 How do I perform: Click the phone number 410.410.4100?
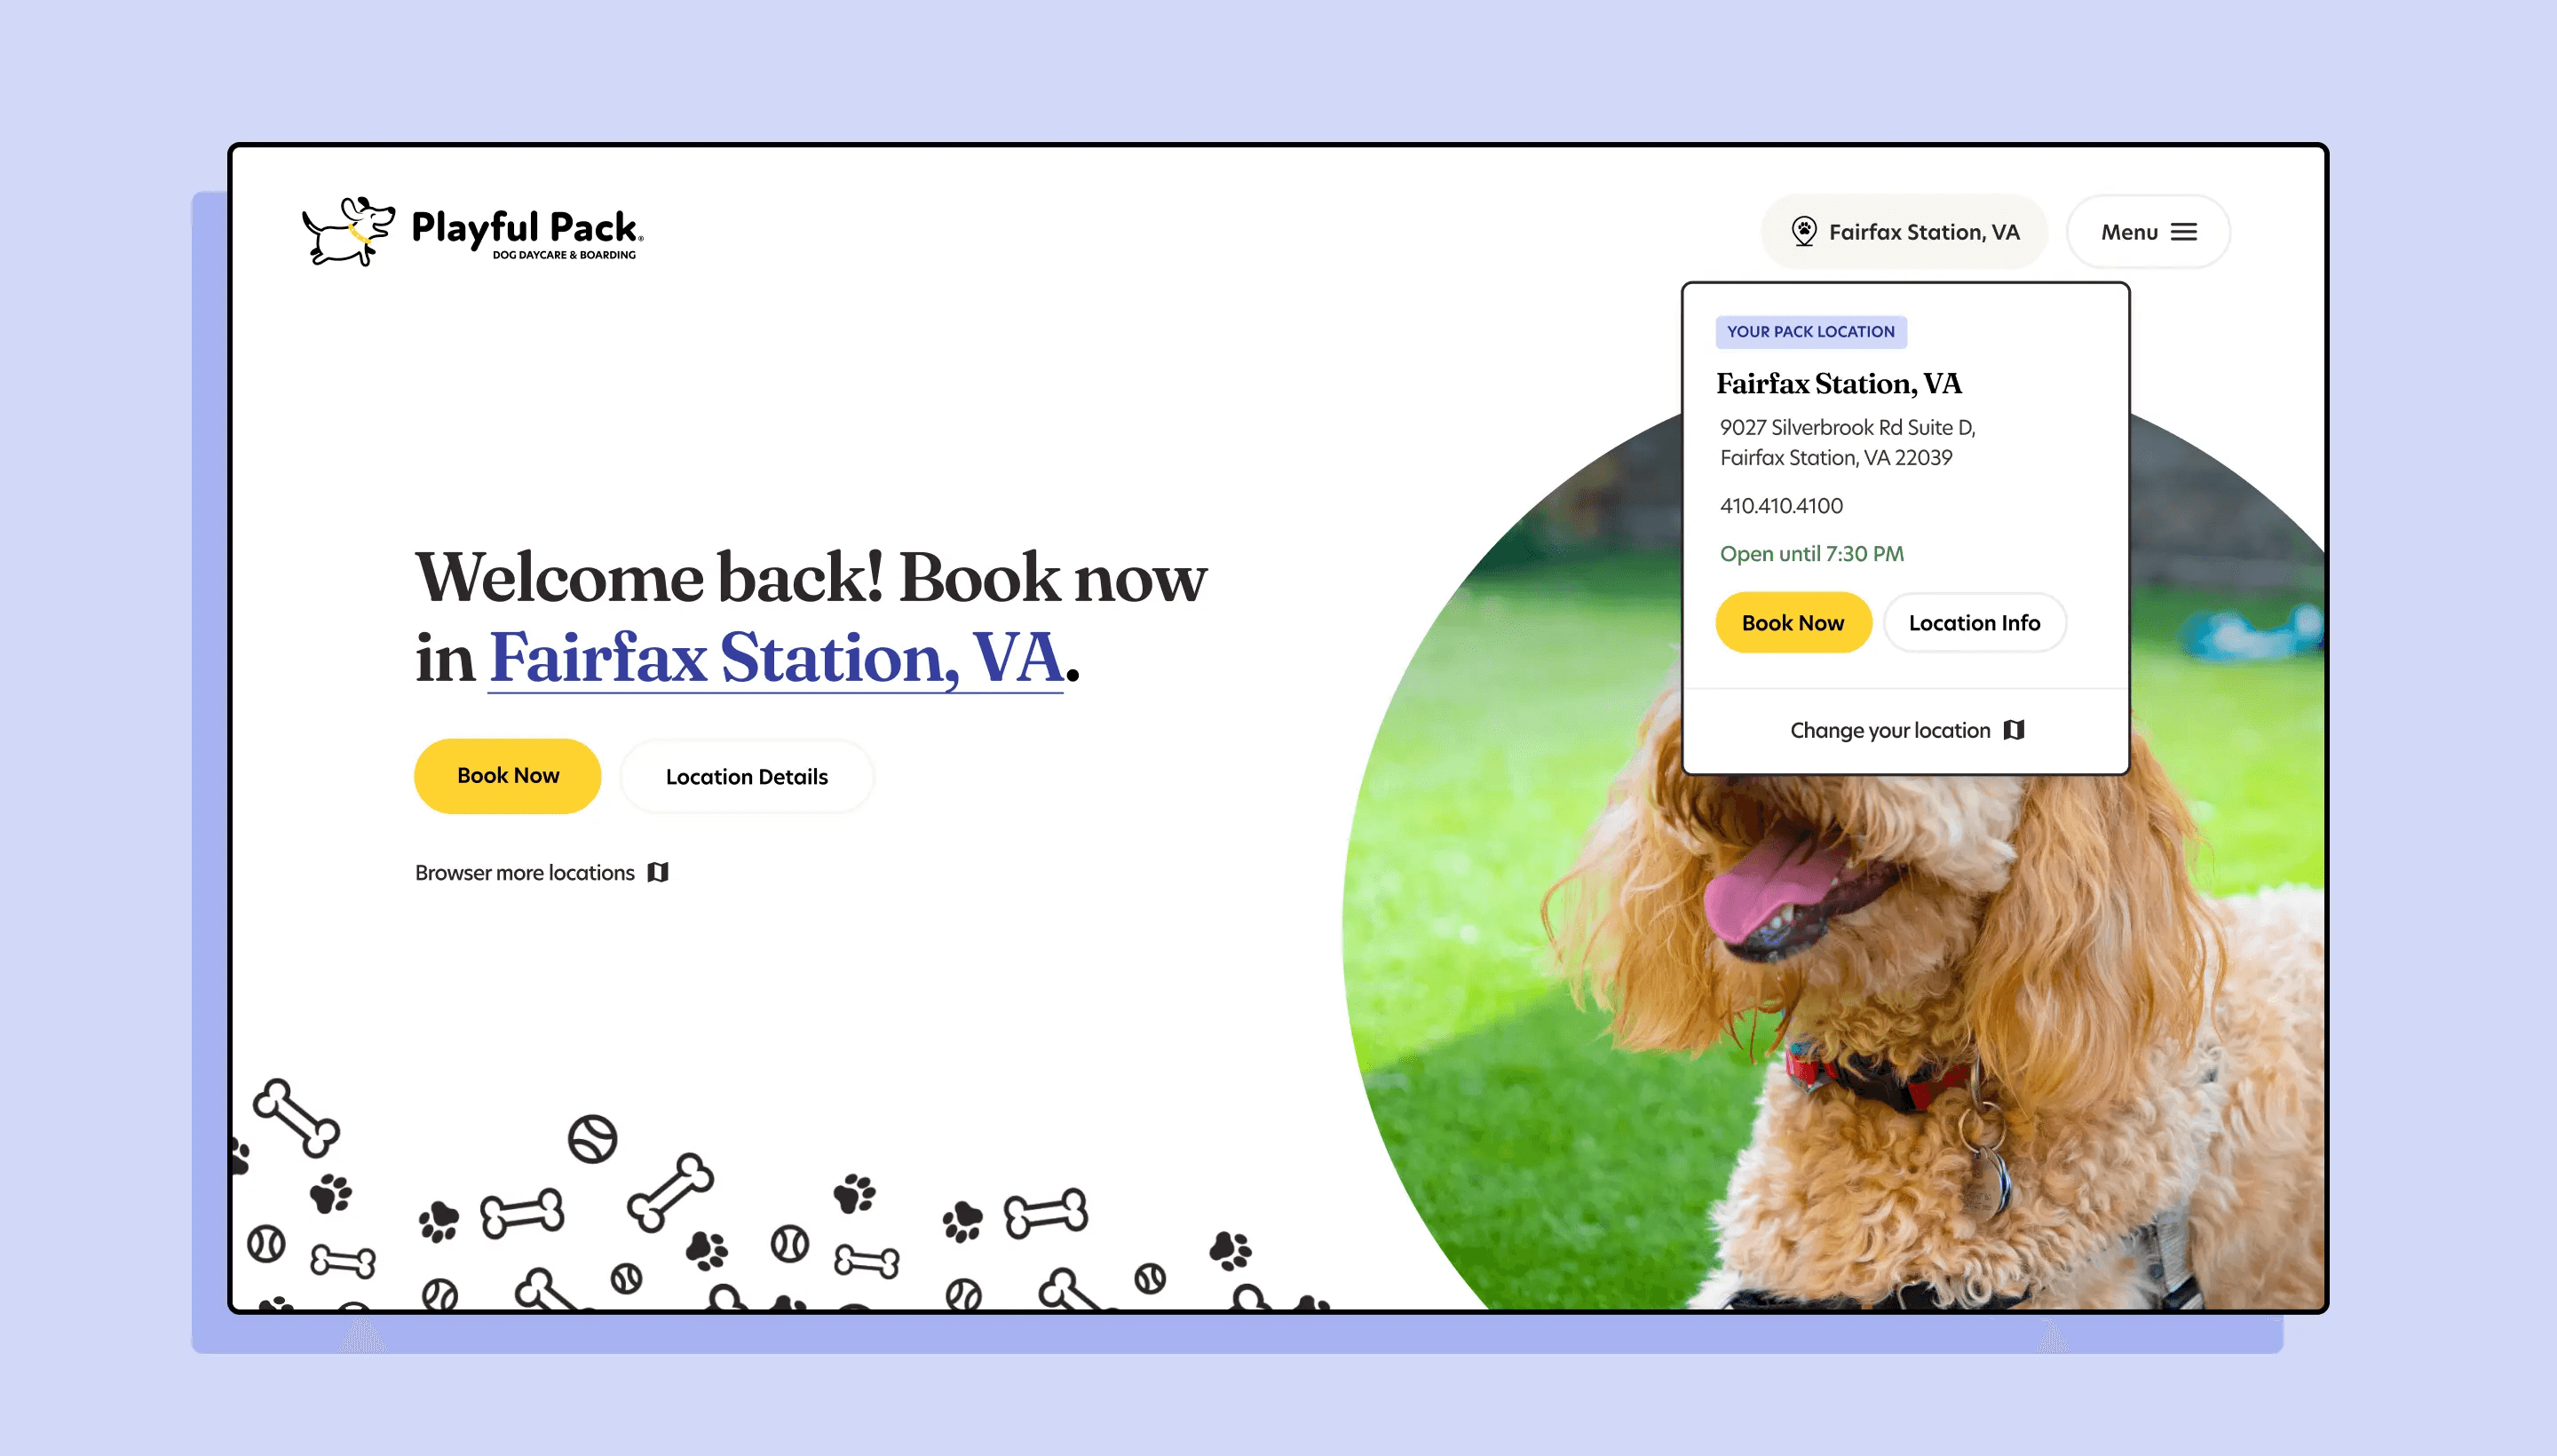[x=1781, y=506]
